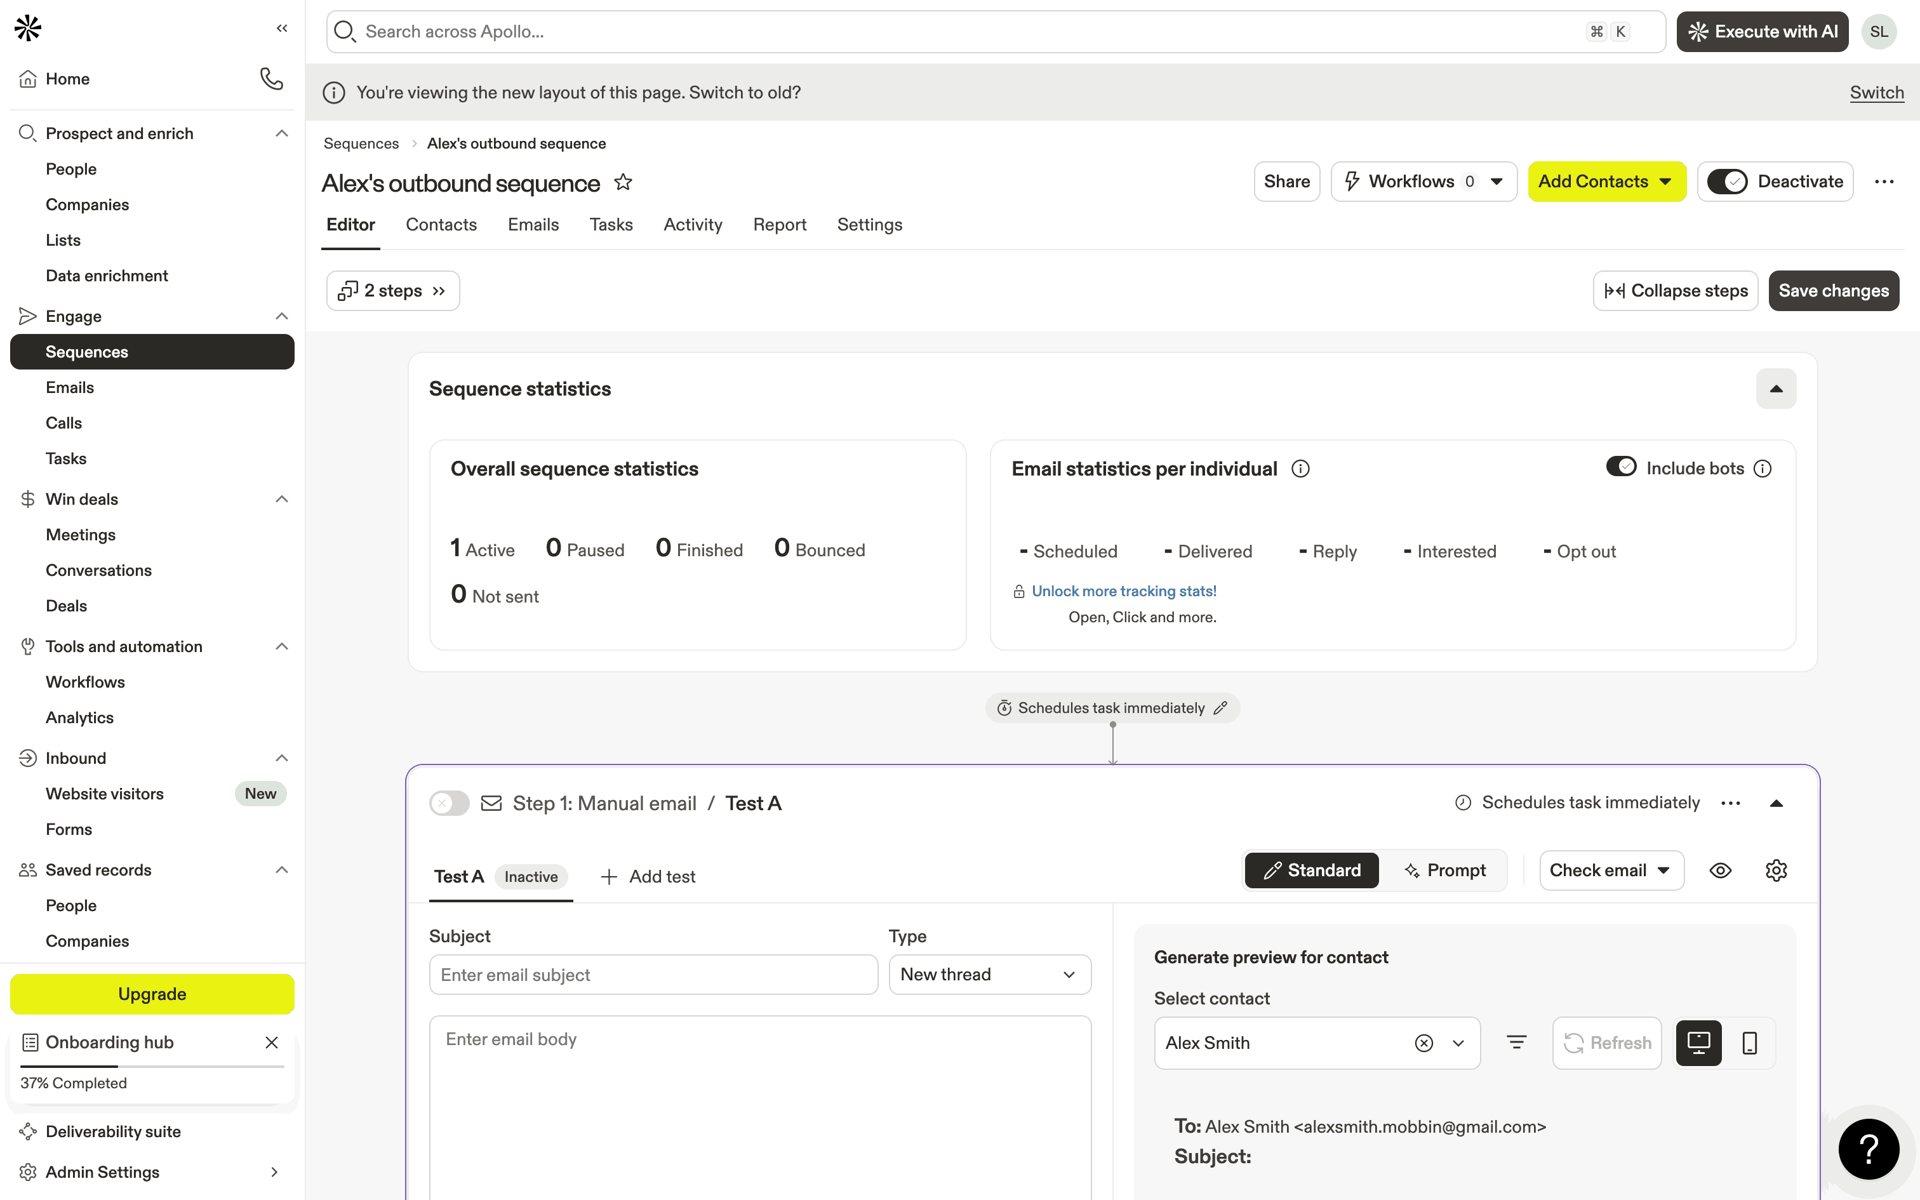Select Standard editing mode
1920x1200 pixels.
1311,871
